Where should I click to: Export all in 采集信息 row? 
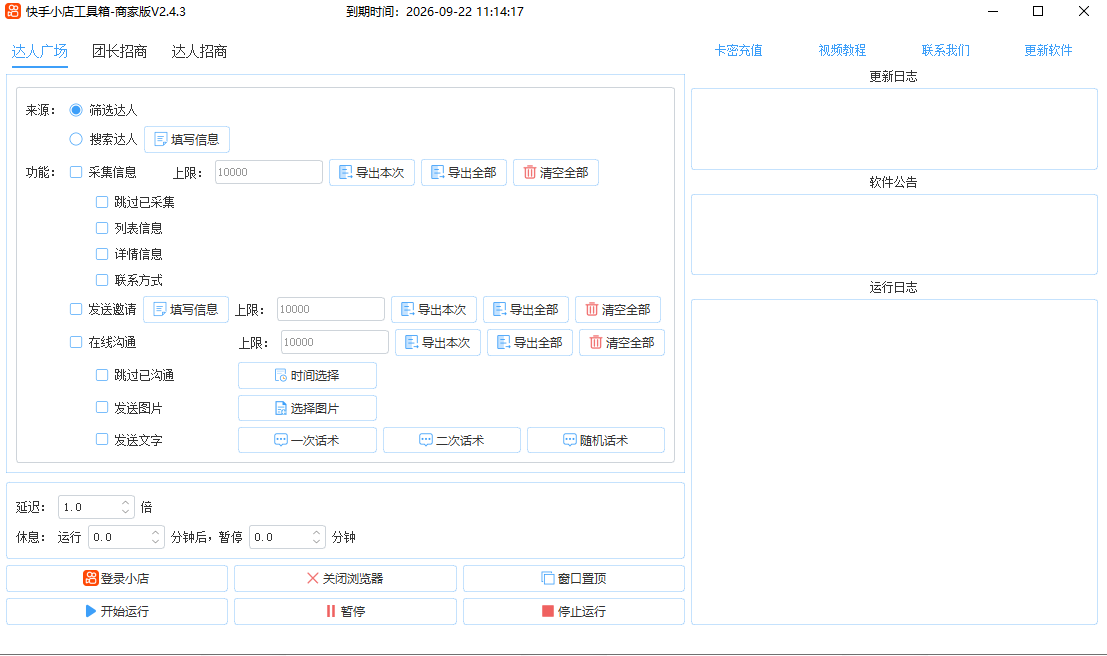point(464,173)
